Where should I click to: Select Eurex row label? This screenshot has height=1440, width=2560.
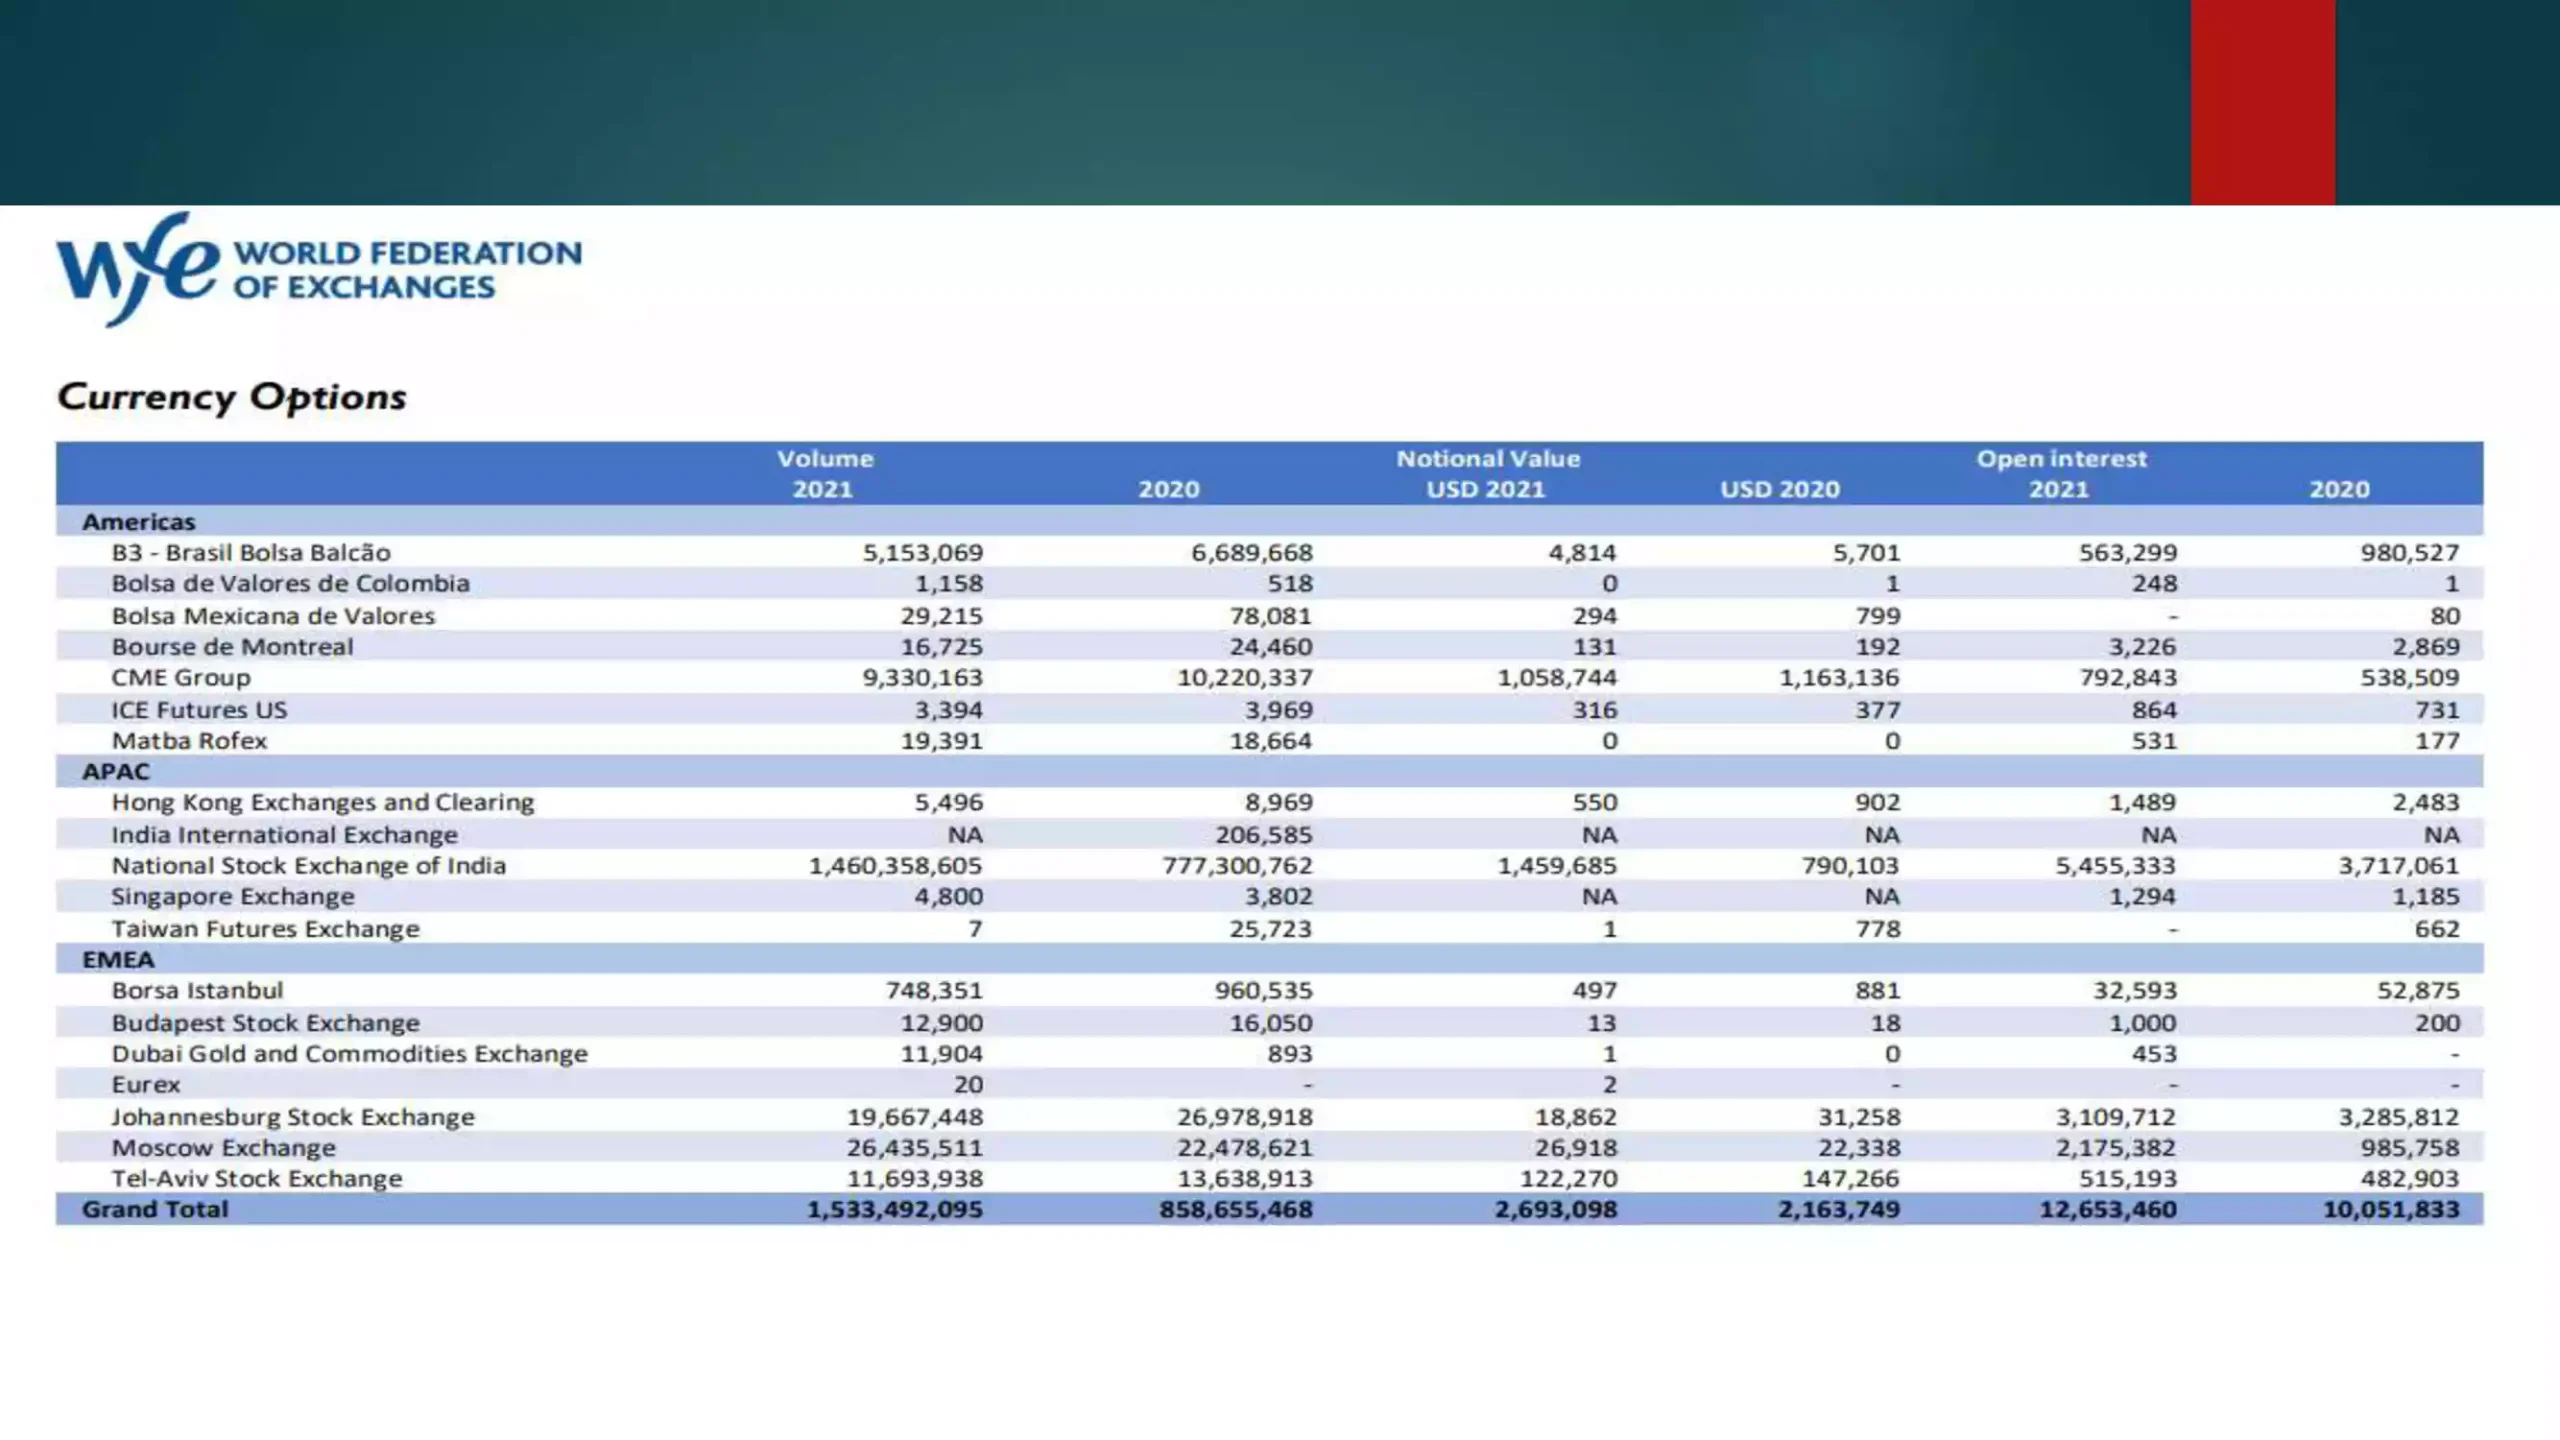click(146, 1085)
